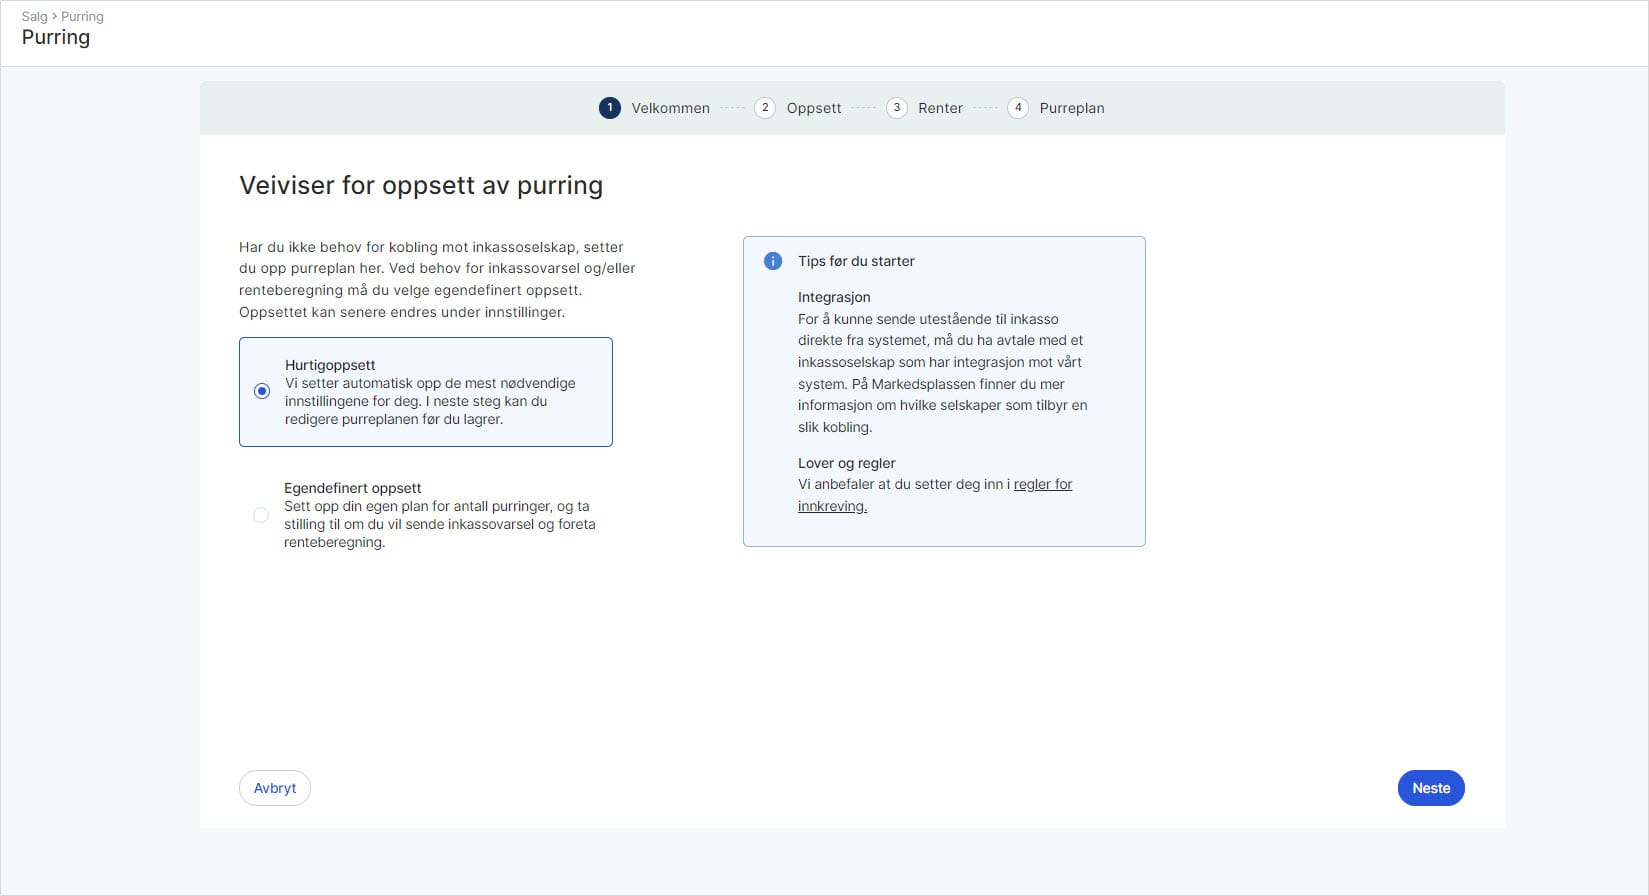
Task: Switch to the Purreplan step label
Action: [1071, 108]
